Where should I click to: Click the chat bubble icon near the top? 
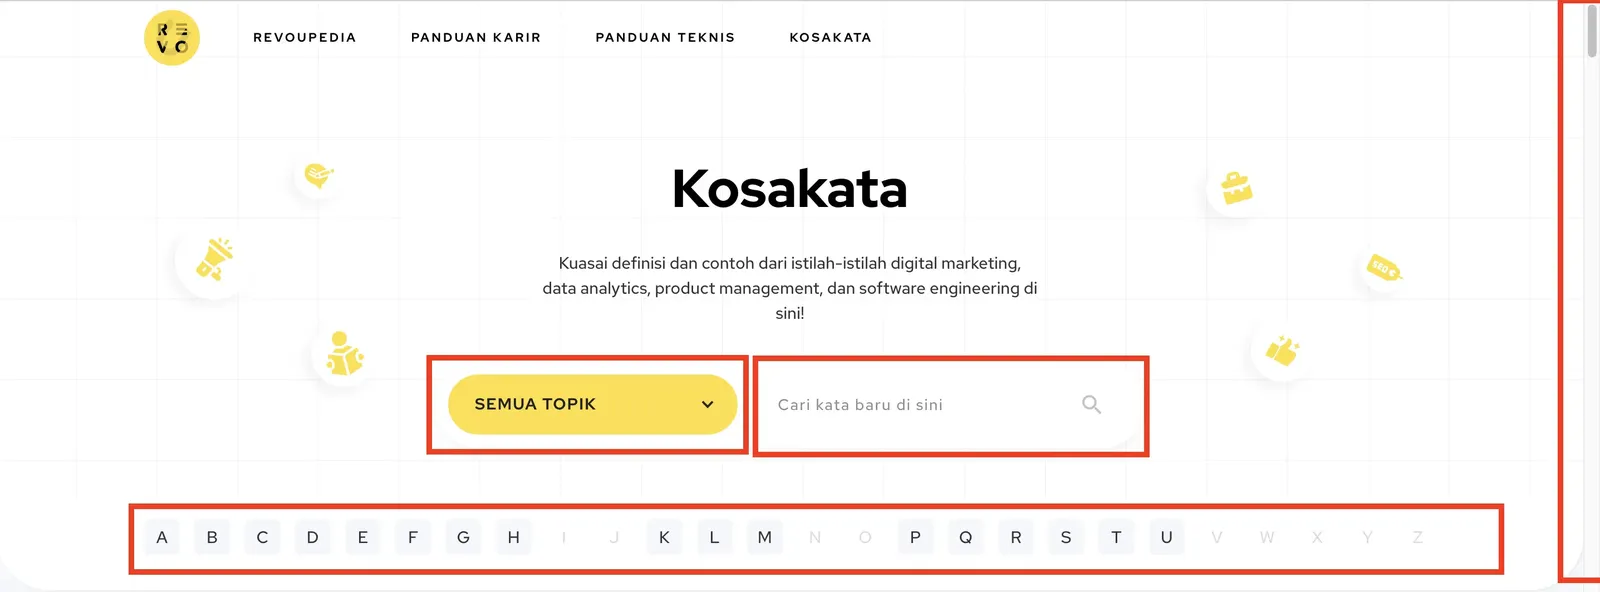(x=316, y=175)
